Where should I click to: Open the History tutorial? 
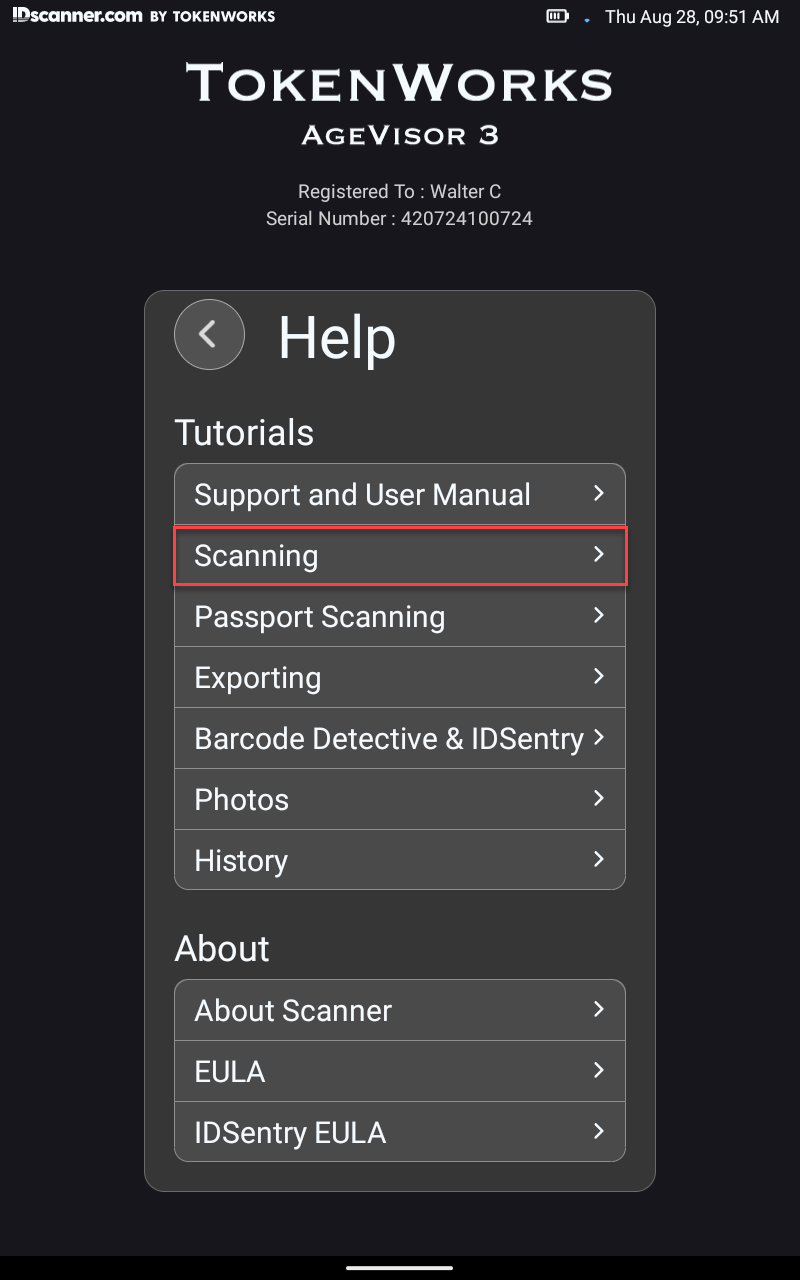[x=400, y=860]
